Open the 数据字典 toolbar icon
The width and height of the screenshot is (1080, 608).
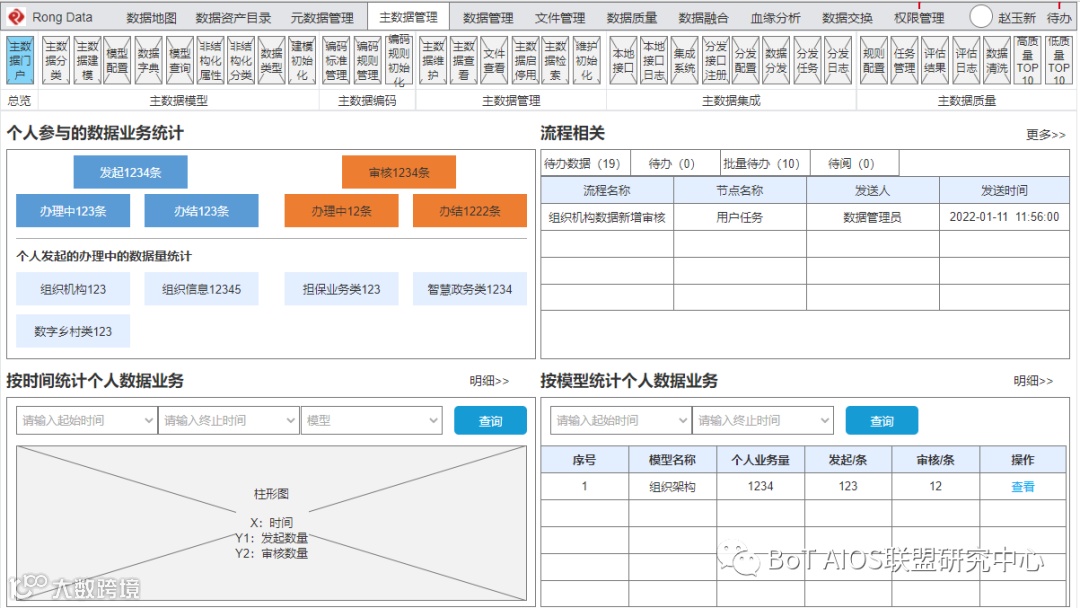point(148,61)
